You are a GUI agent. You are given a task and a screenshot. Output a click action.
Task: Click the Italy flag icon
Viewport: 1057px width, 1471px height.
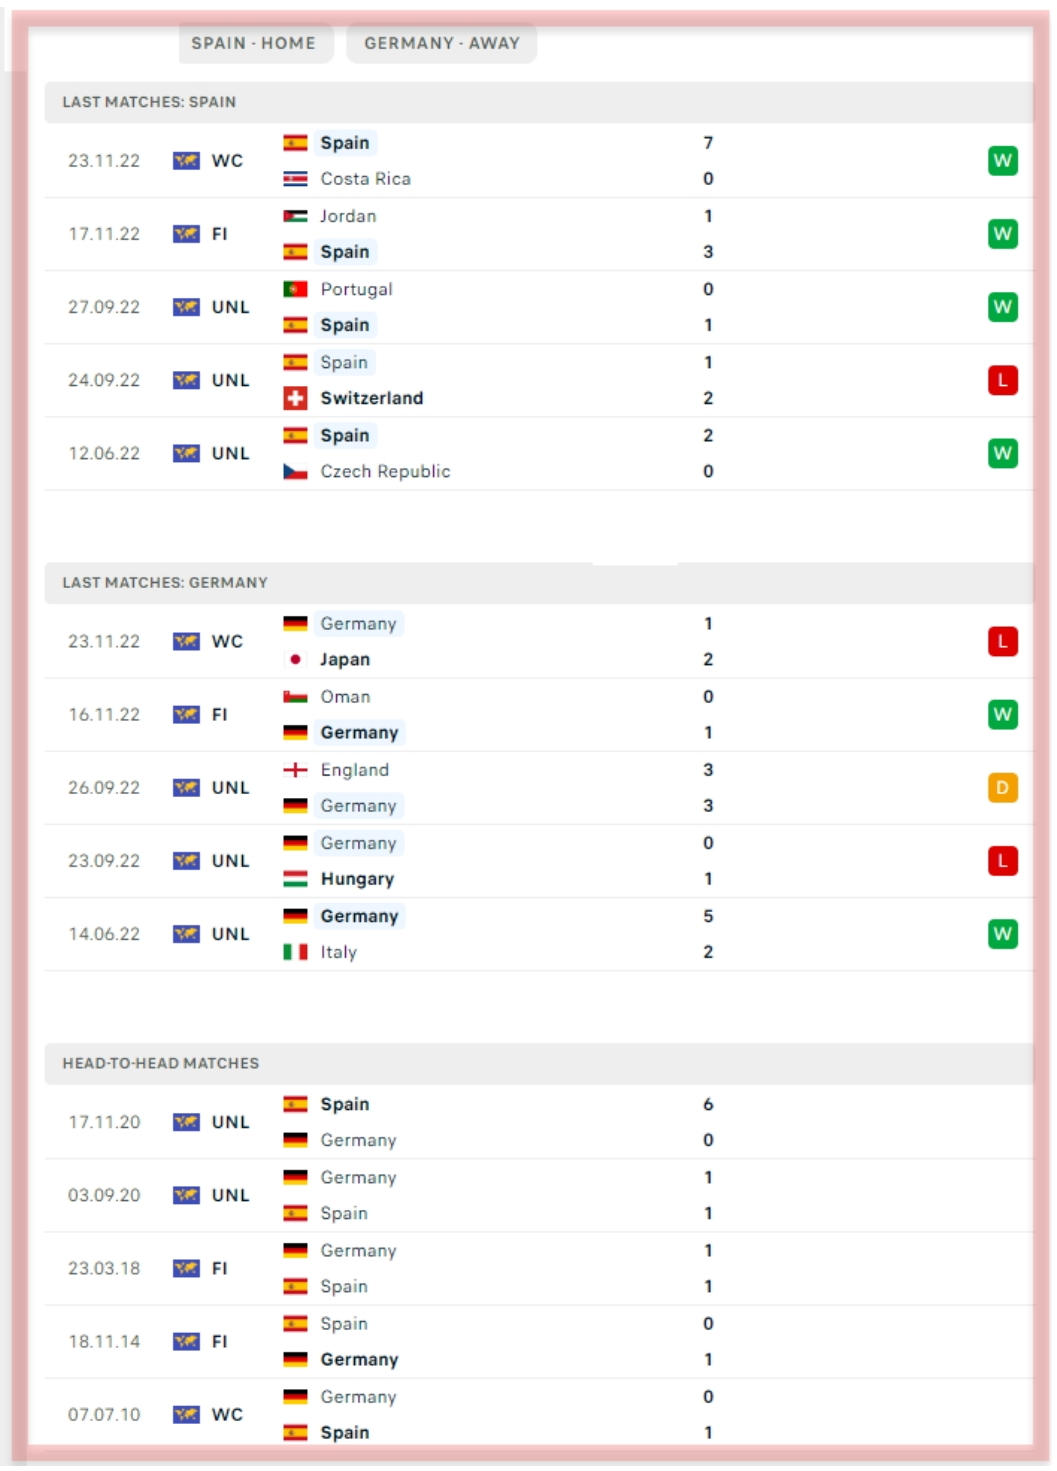click(295, 952)
